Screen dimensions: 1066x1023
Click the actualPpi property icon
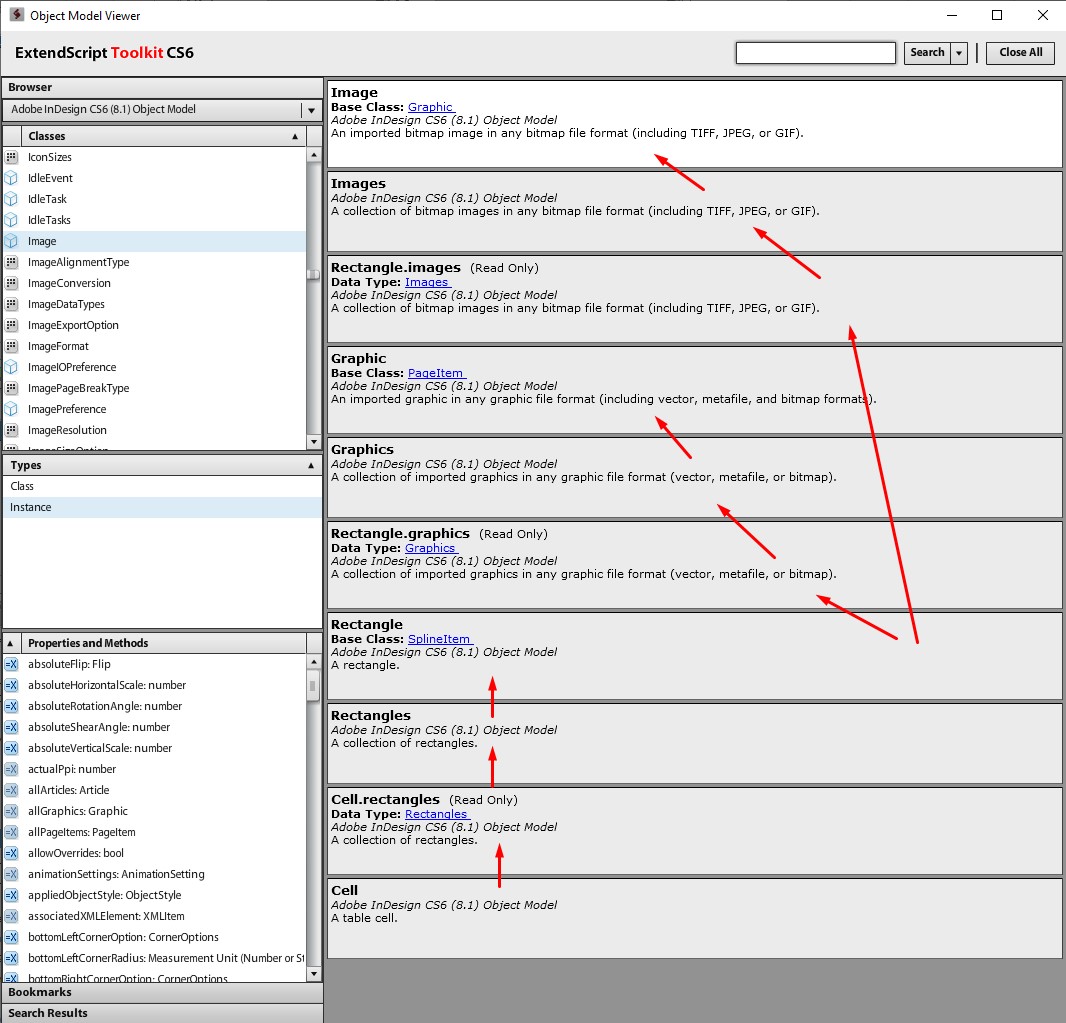click(11, 769)
